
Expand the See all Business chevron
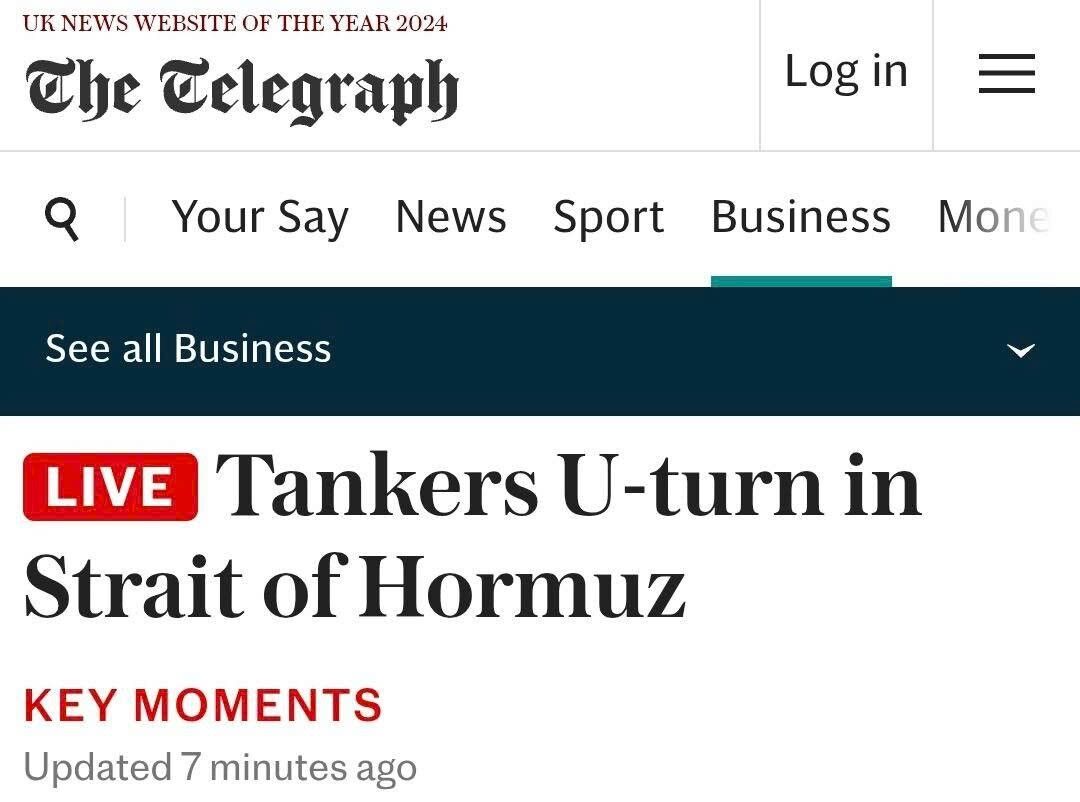(x=1020, y=350)
